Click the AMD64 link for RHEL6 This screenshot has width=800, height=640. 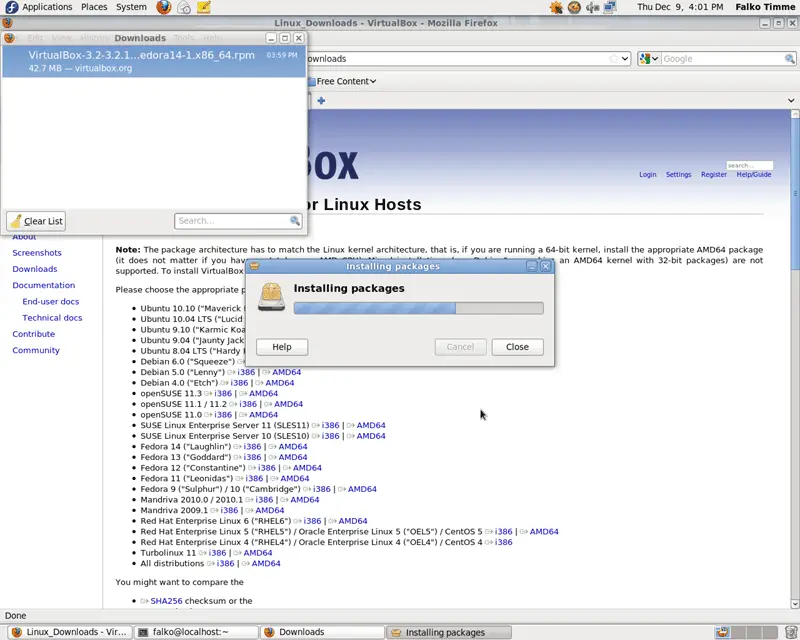point(353,521)
